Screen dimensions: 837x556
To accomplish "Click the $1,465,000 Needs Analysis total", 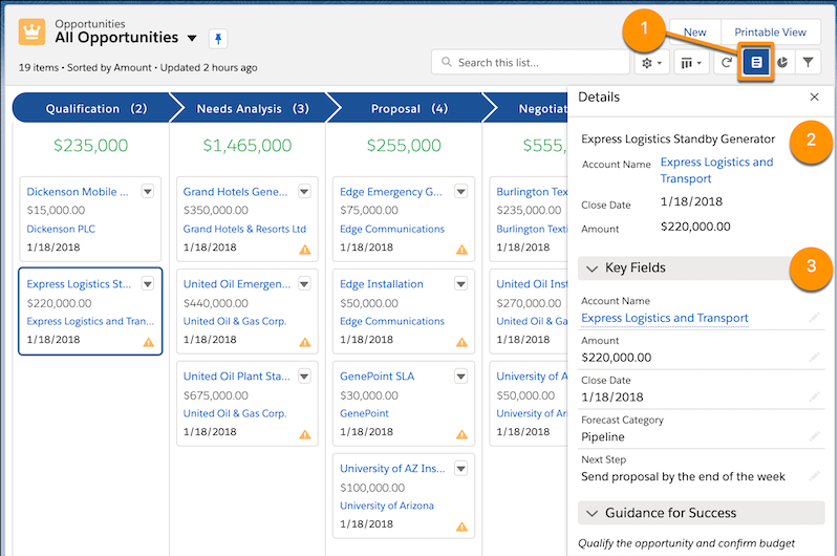I will [x=247, y=145].
